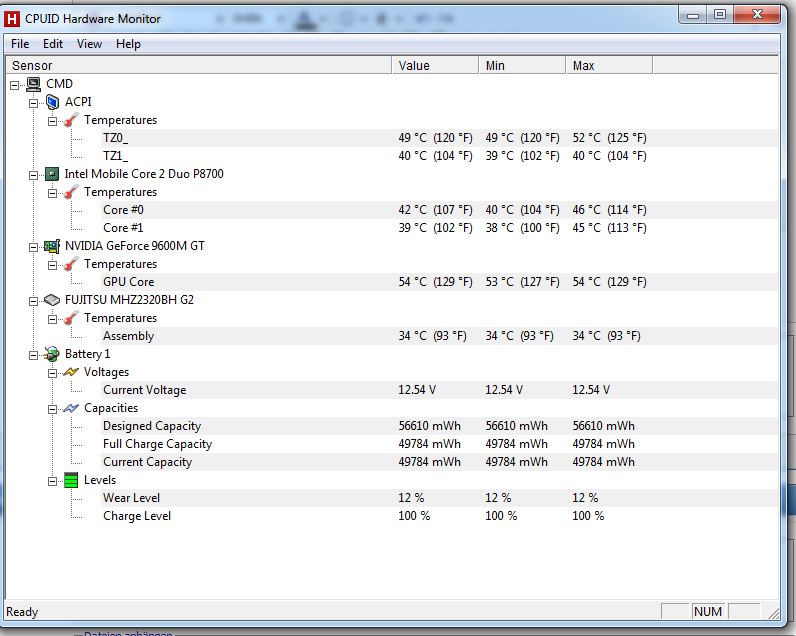Collapse the FUJITSU MHZ2320BH G2 node
The image size is (796, 636).
click(x=34, y=302)
